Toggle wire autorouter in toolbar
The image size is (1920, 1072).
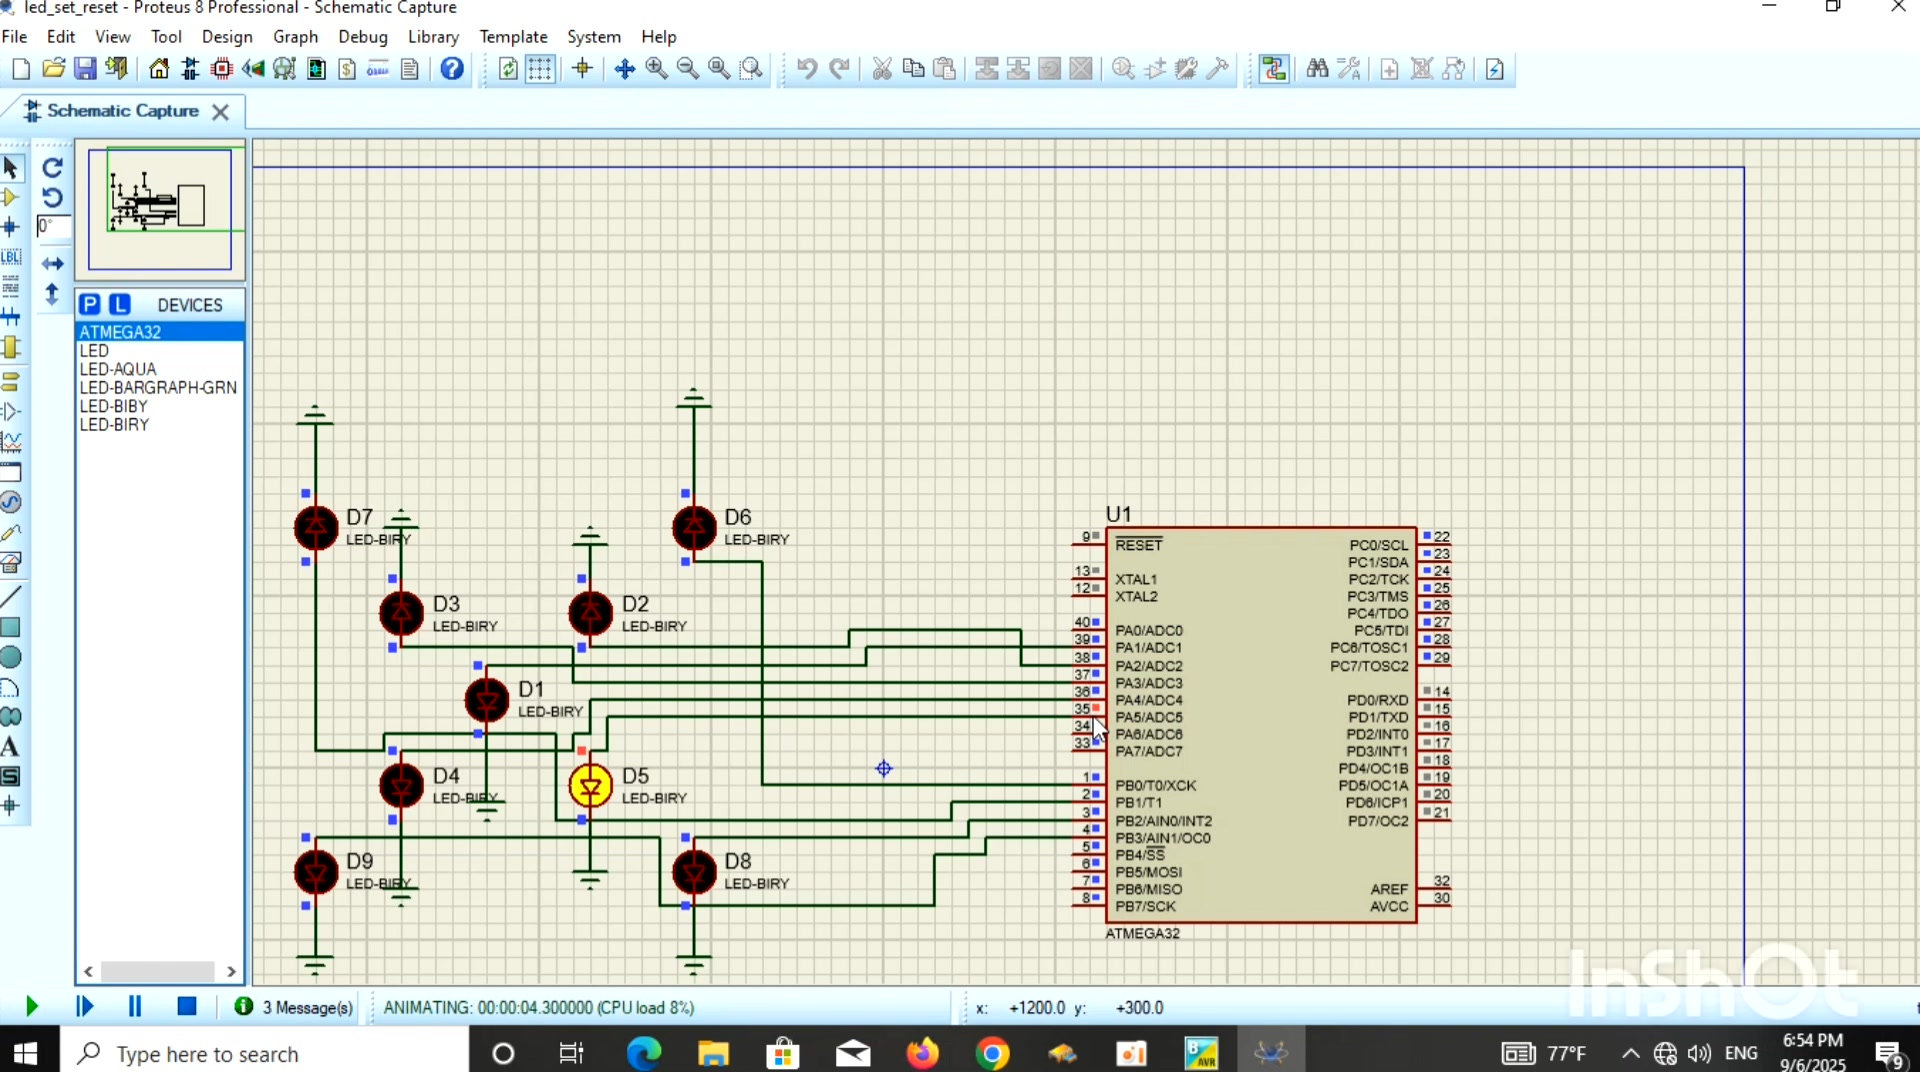point(1273,69)
